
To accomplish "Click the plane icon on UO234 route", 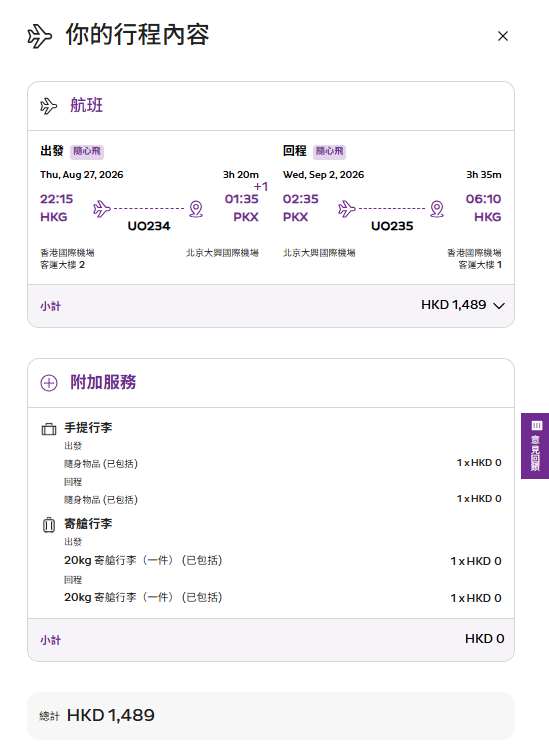I will (x=102, y=209).
